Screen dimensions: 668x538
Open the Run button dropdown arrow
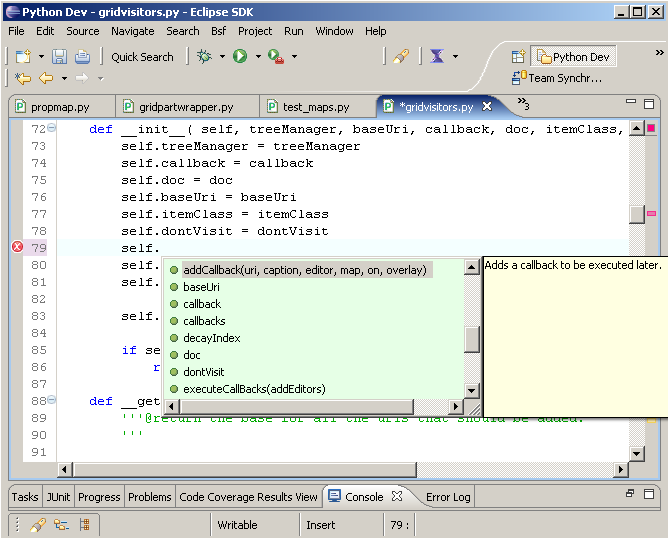click(x=257, y=57)
